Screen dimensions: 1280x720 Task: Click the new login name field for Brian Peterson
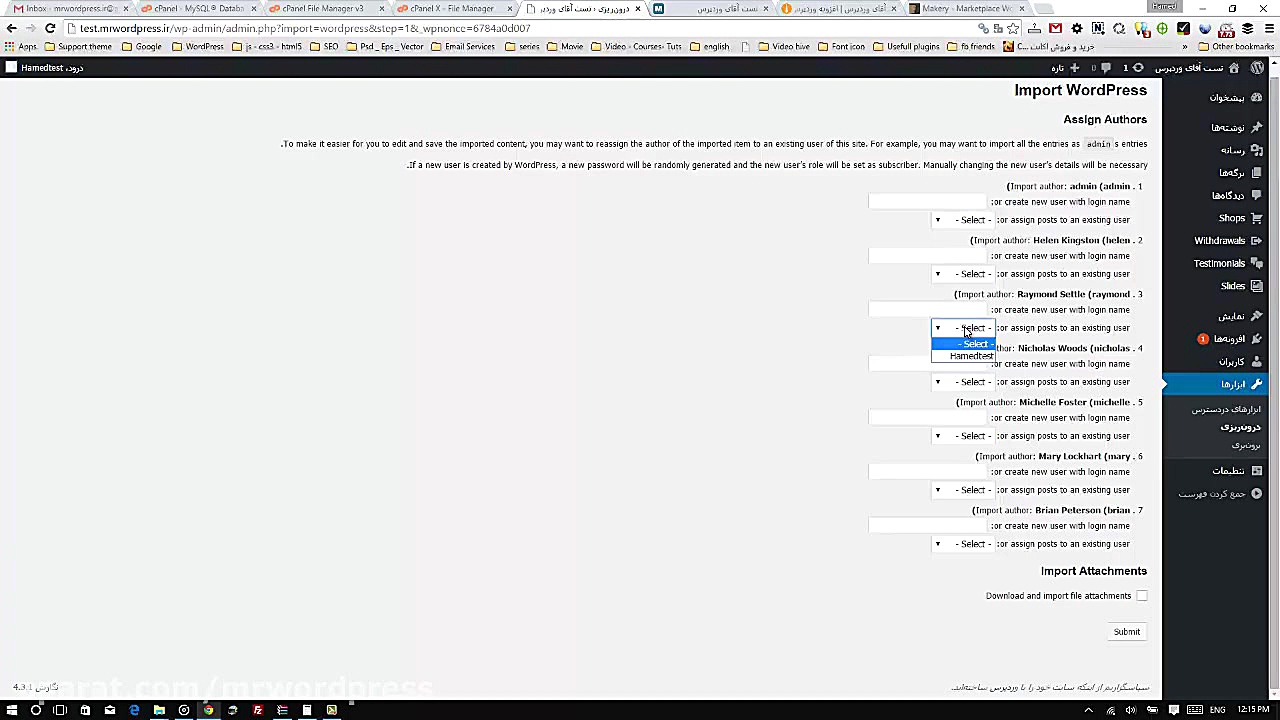[x=928, y=526]
